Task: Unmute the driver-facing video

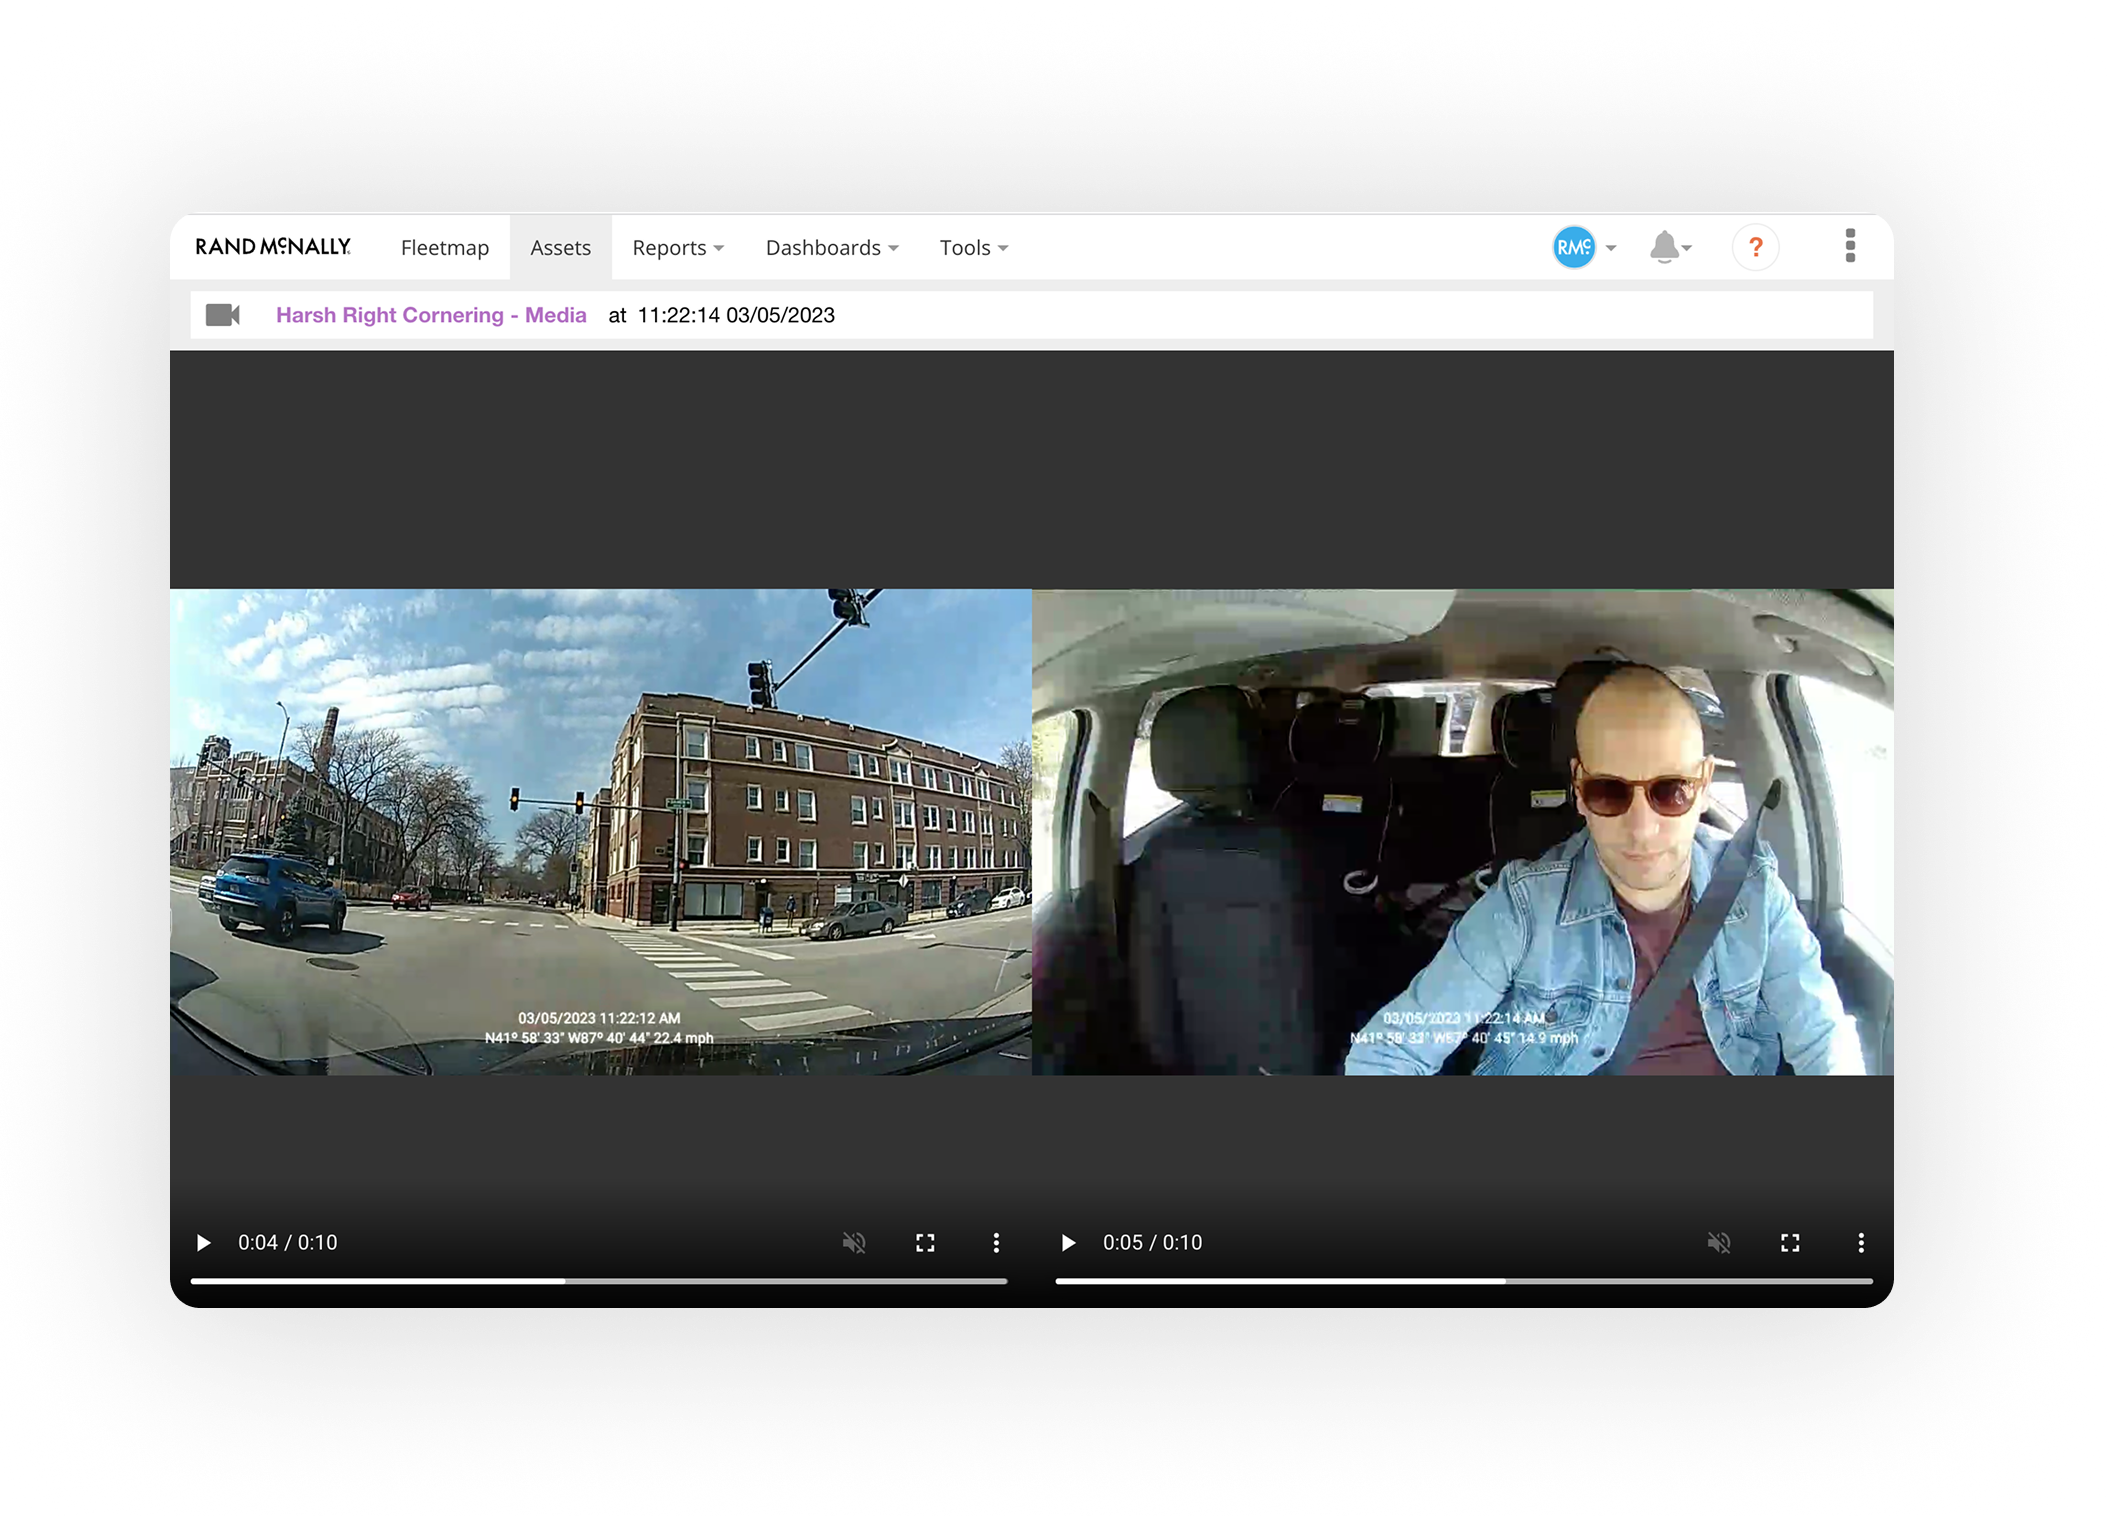Action: click(1719, 1243)
